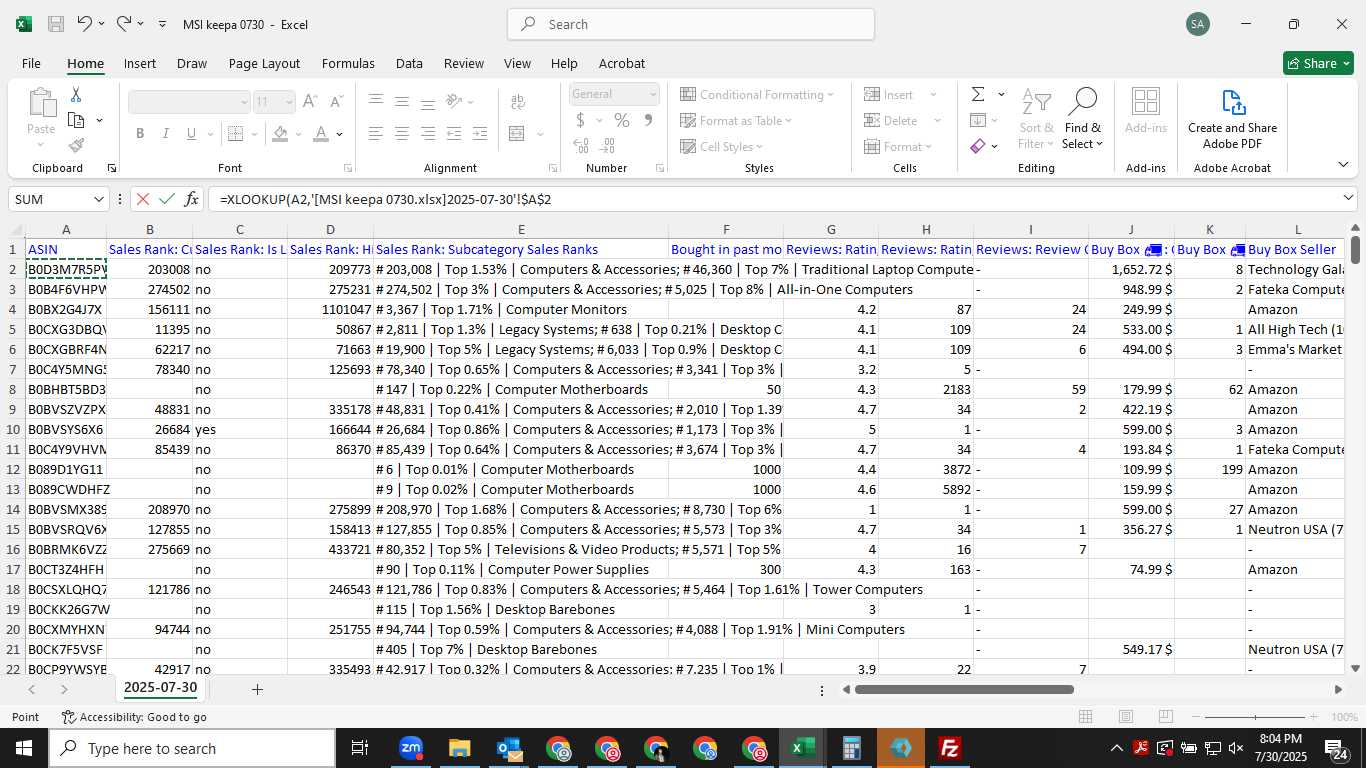This screenshot has width=1366, height=768.
Task: Open the File tab
Action: point(31,63)
